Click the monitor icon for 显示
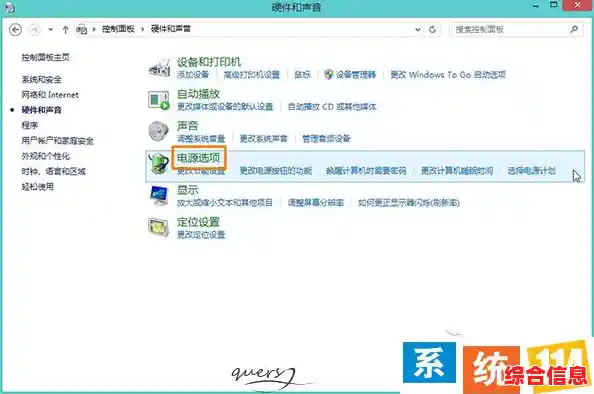 [159, 195]
